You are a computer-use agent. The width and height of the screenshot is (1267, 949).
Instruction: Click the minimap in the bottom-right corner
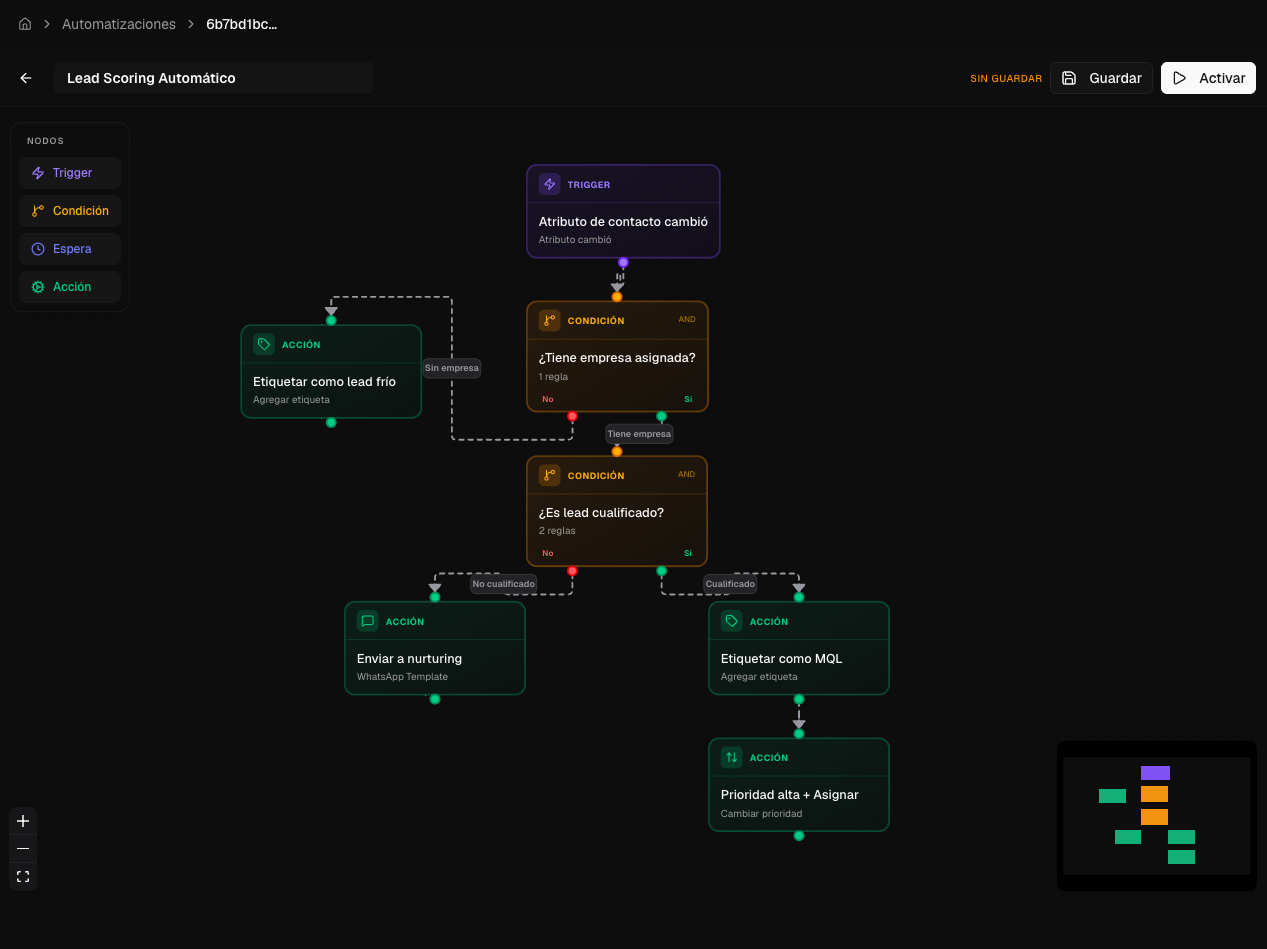[1156, 815]
